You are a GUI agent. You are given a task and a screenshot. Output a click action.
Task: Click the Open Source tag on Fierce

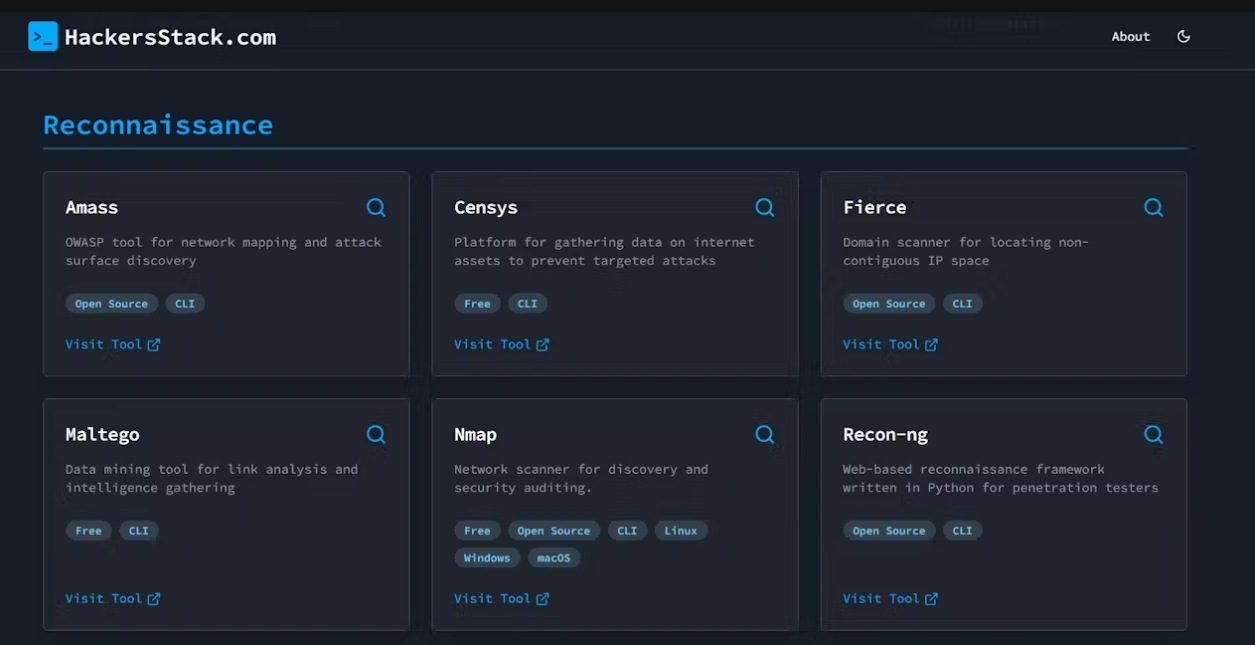[x=889, y=304]
